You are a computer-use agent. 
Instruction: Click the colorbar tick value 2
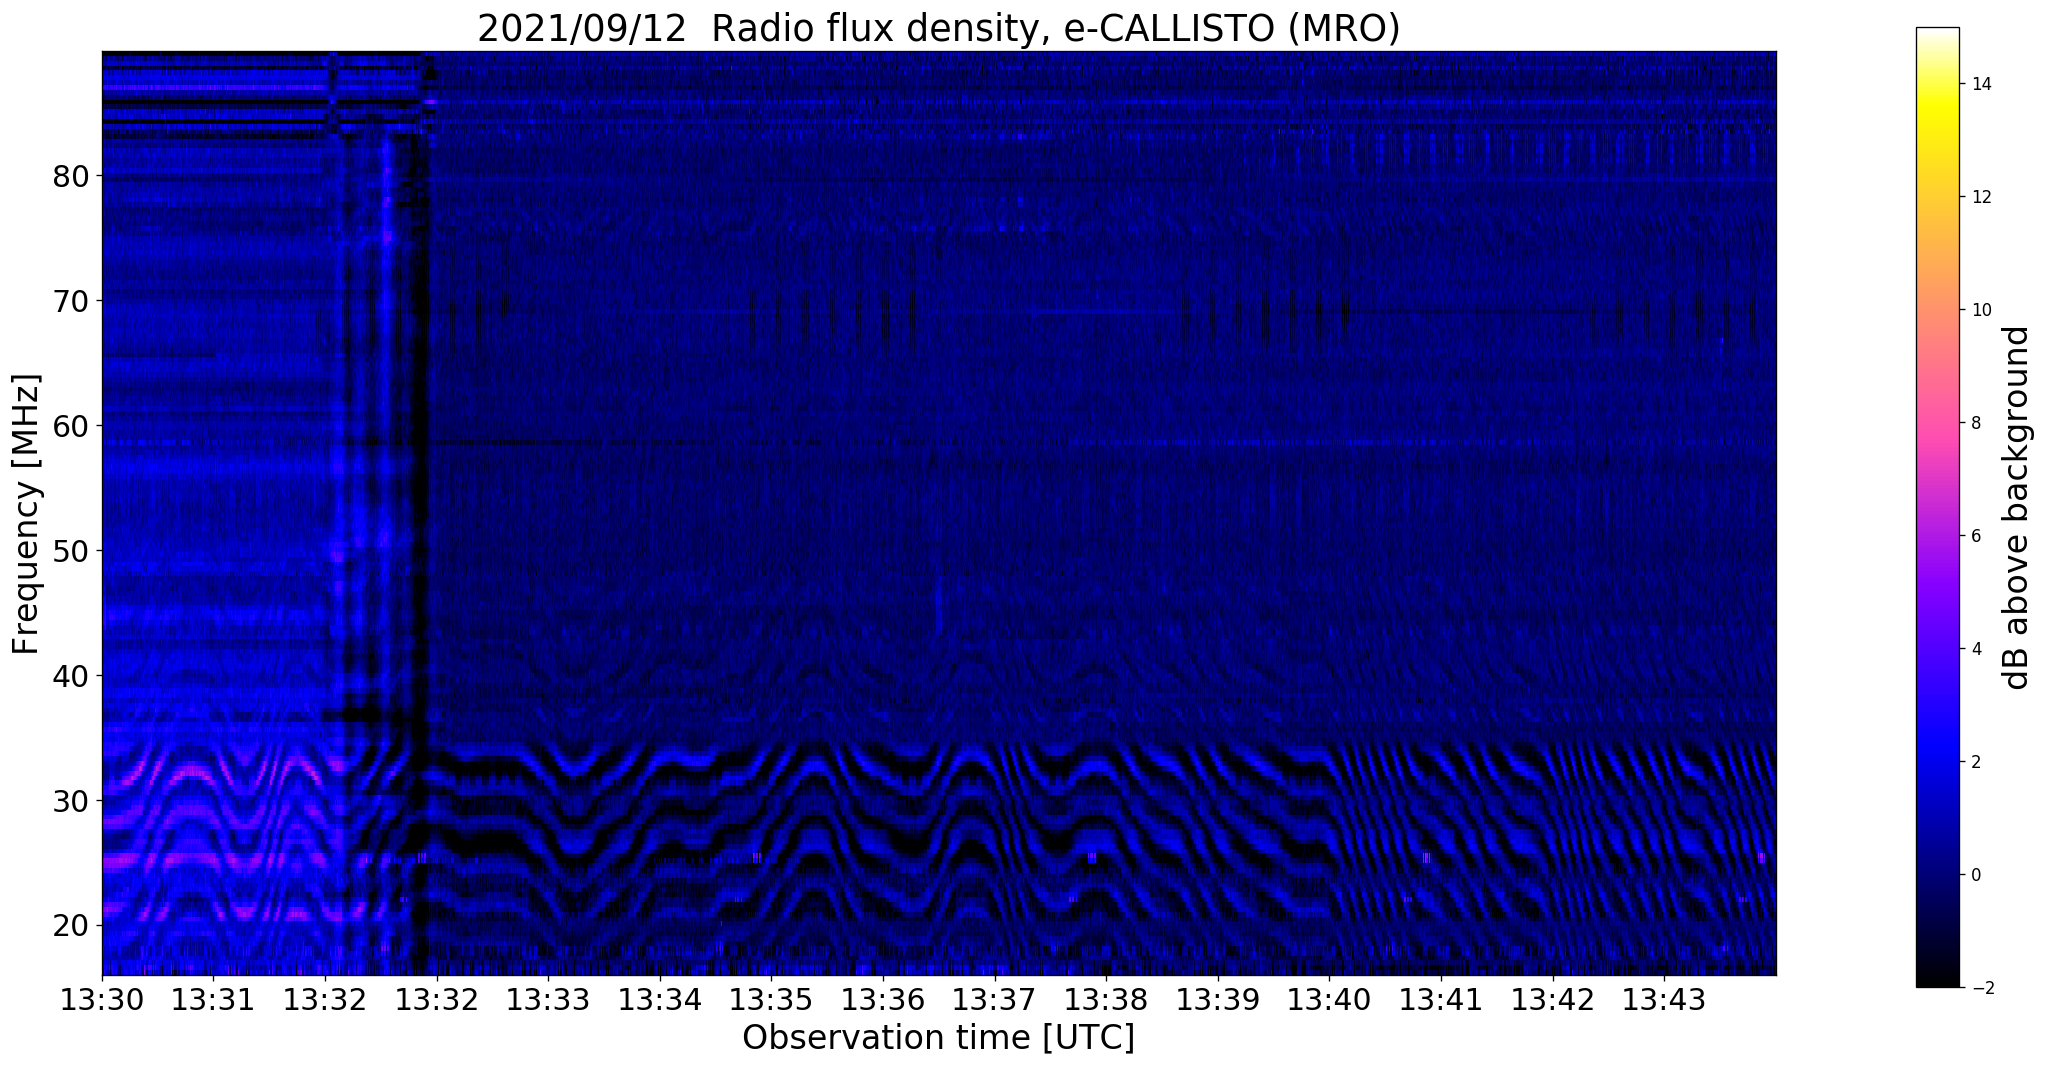[1975, 762]
